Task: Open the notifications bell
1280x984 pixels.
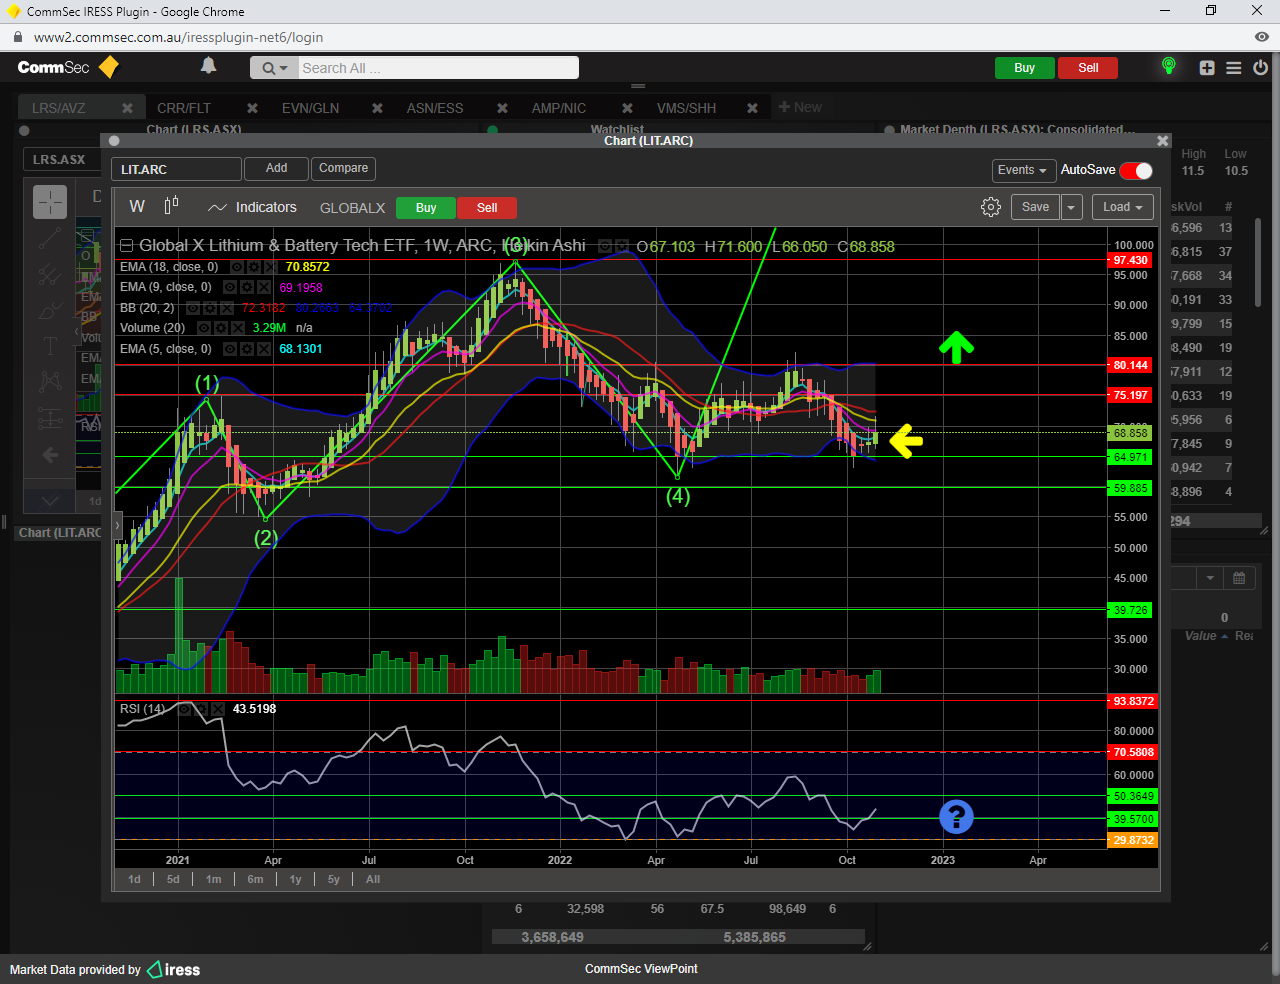Action: click(208, 66)
